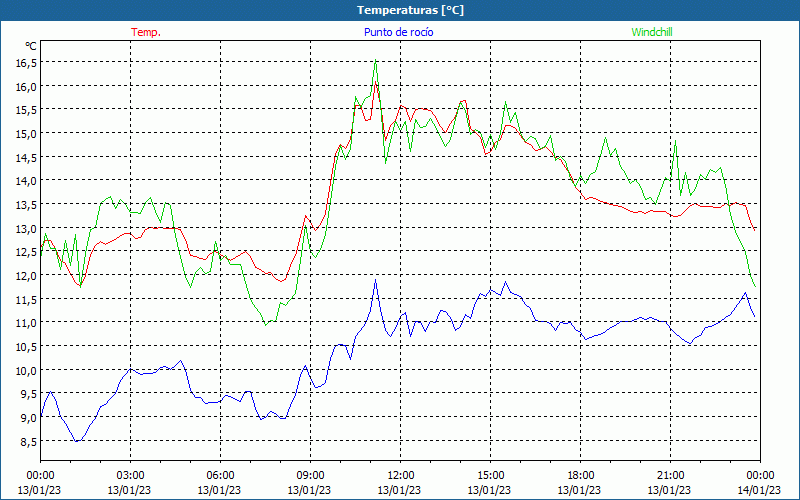This screenshot has height=500, width=800.
Task: Click the 12:00 time label
Action: pyautogui.click(x=401, y=476)
